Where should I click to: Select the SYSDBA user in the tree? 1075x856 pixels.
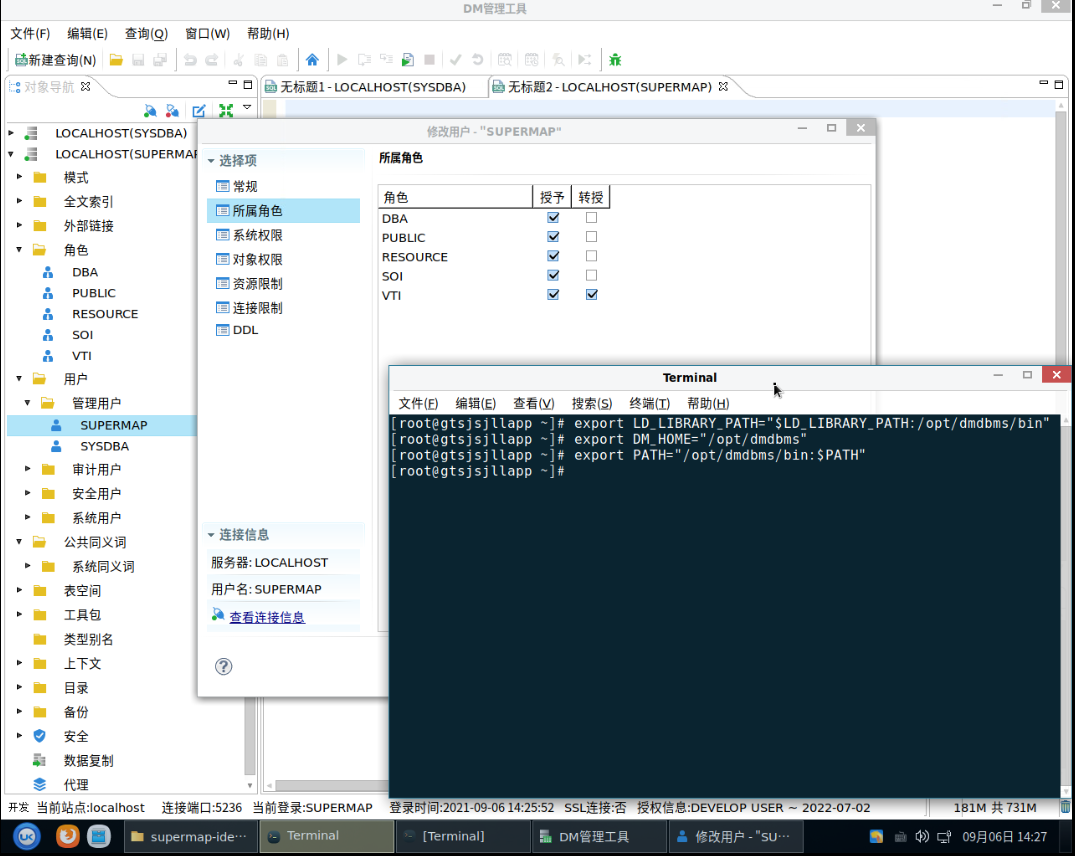(x=104, y=446)
